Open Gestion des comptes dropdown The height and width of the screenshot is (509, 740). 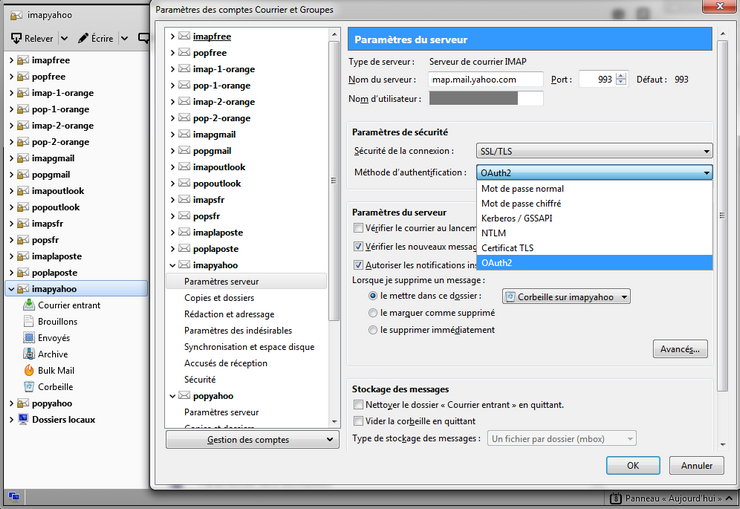[x=252, y=440]
